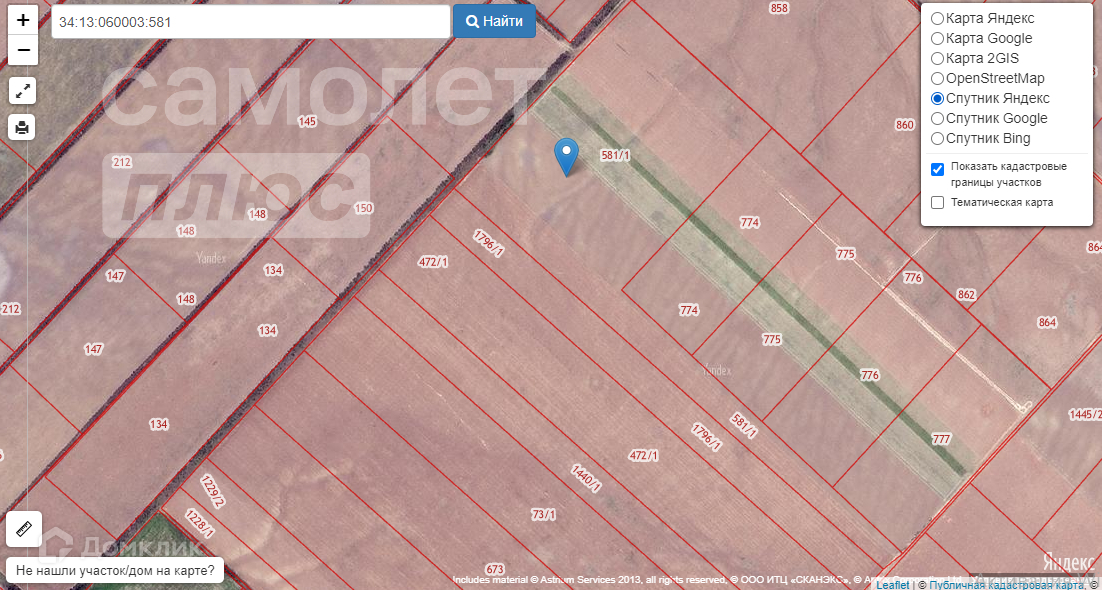Zoom in with the plus button
Screen dimensions: 1102x590
tap(22, 20)
